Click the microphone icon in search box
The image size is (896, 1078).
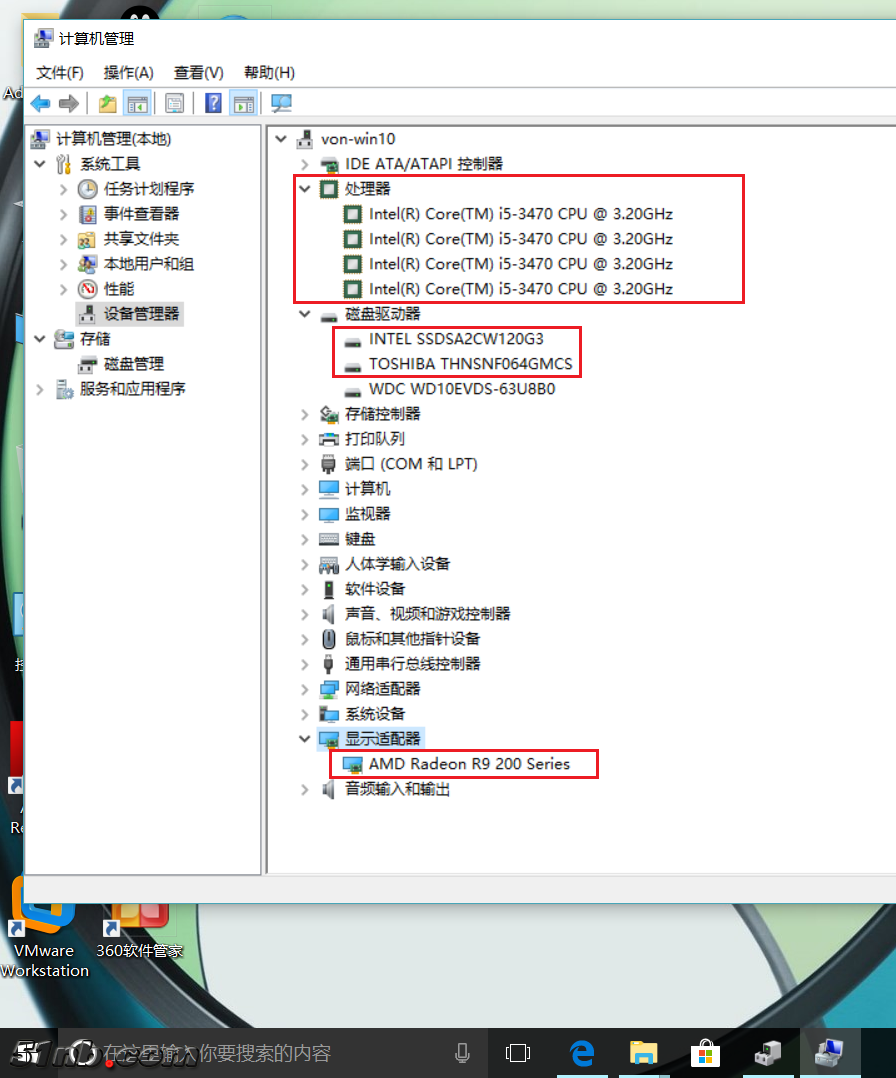point(463,1053)
